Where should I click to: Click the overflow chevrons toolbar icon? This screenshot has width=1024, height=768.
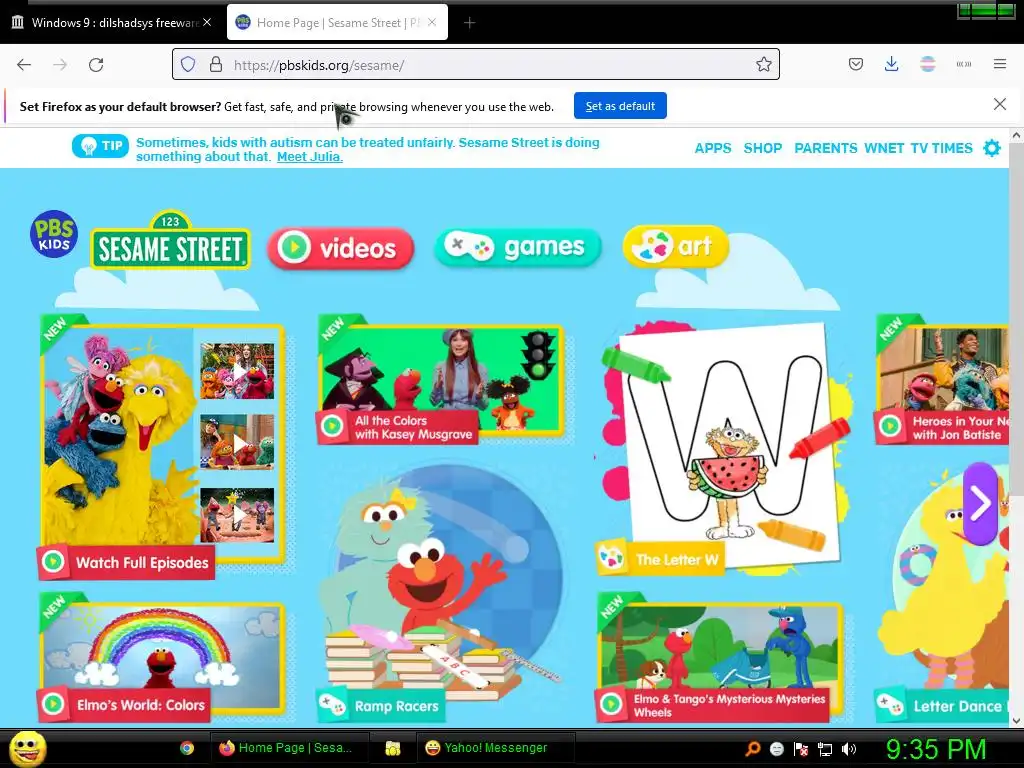click(963, 64)
